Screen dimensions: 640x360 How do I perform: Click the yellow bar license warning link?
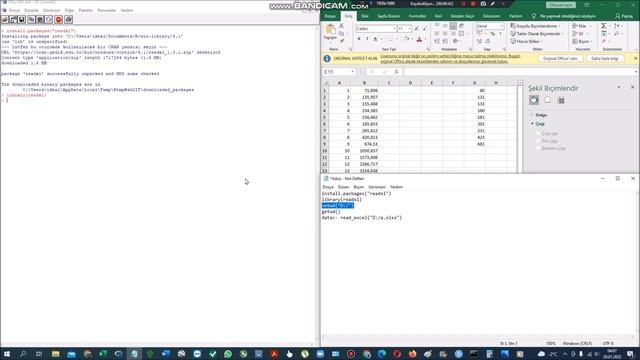coord(450,58)
